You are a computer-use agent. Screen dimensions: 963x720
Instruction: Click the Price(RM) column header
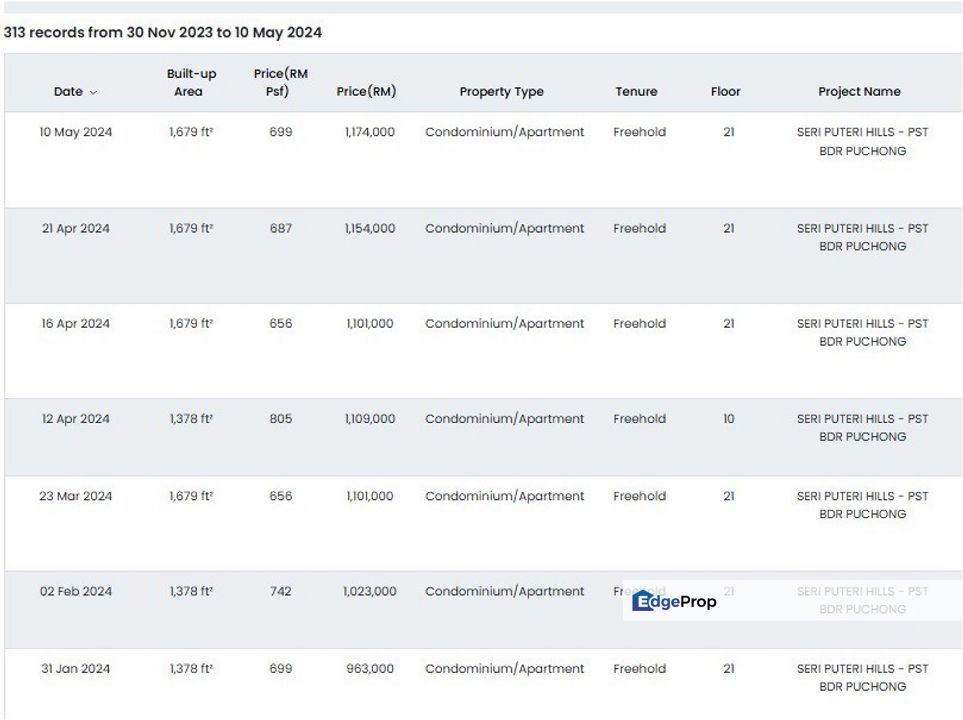[366, 91]
